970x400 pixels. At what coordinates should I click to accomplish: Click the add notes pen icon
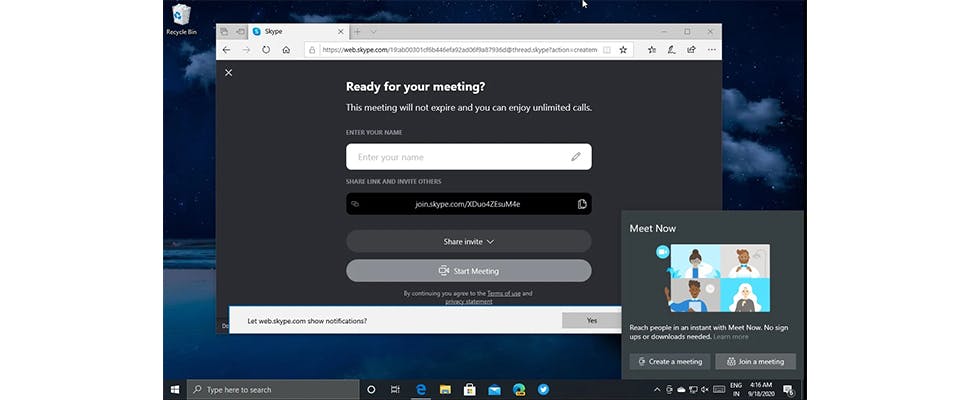pos(671,50)
